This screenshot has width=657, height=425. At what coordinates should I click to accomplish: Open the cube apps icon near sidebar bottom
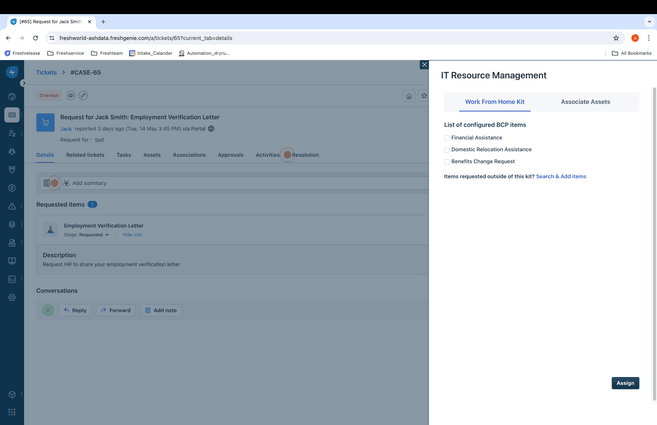pyautogui.click(x=12, y=394)
